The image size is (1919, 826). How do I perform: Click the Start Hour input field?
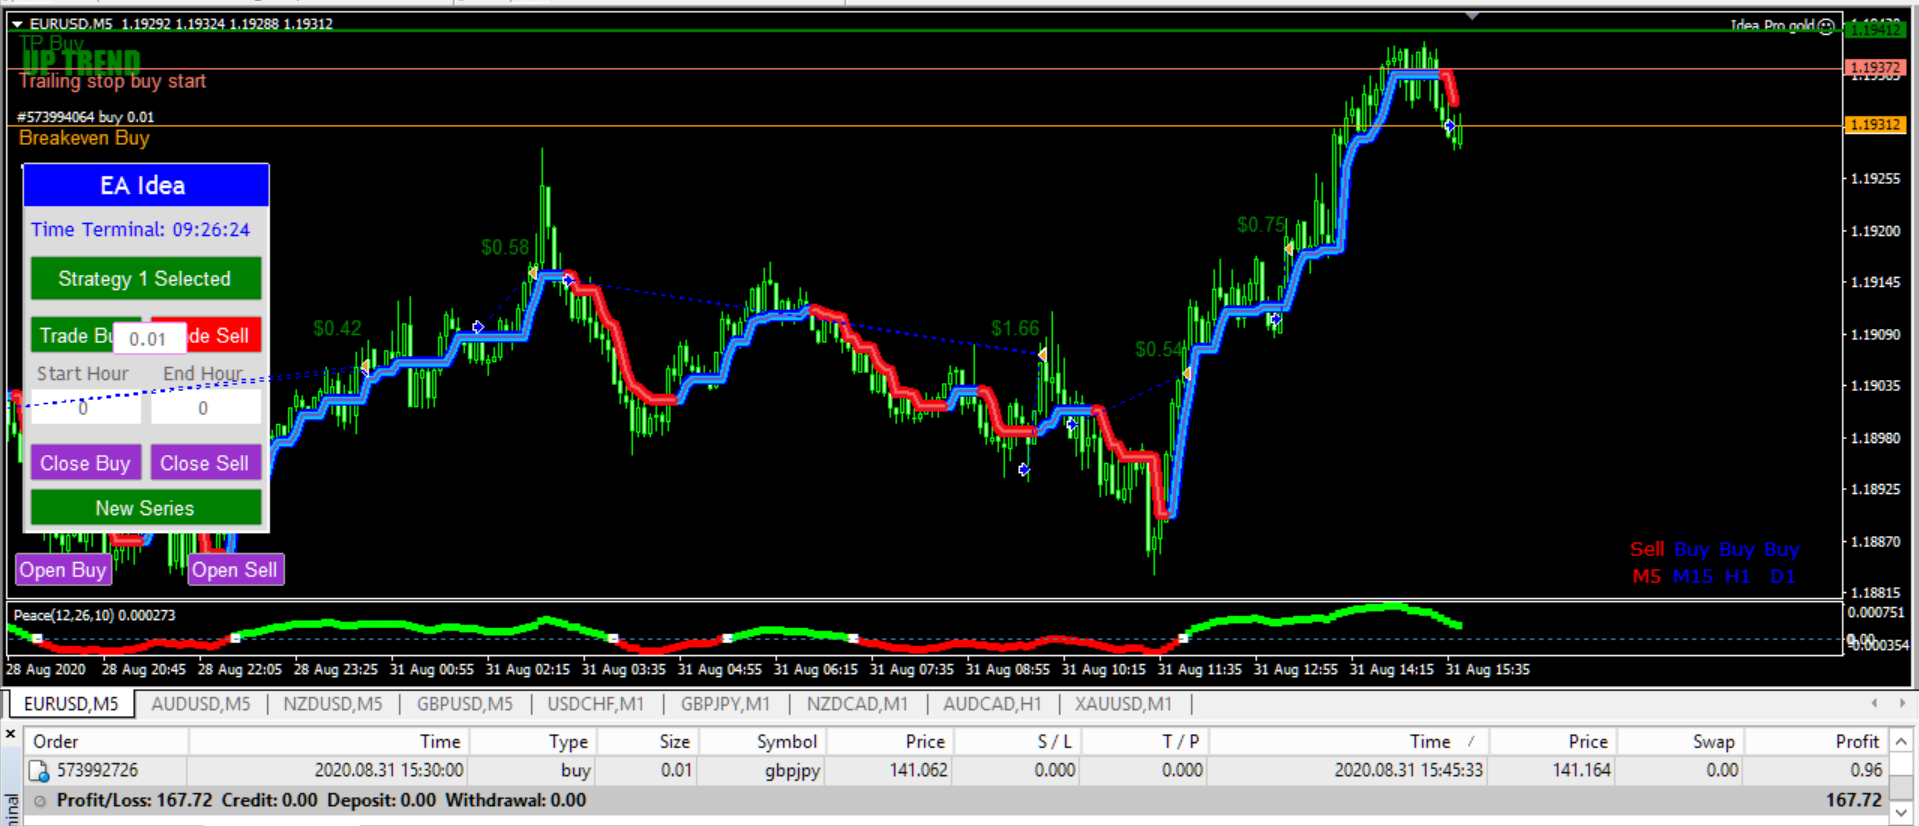(x=85, y=408)
